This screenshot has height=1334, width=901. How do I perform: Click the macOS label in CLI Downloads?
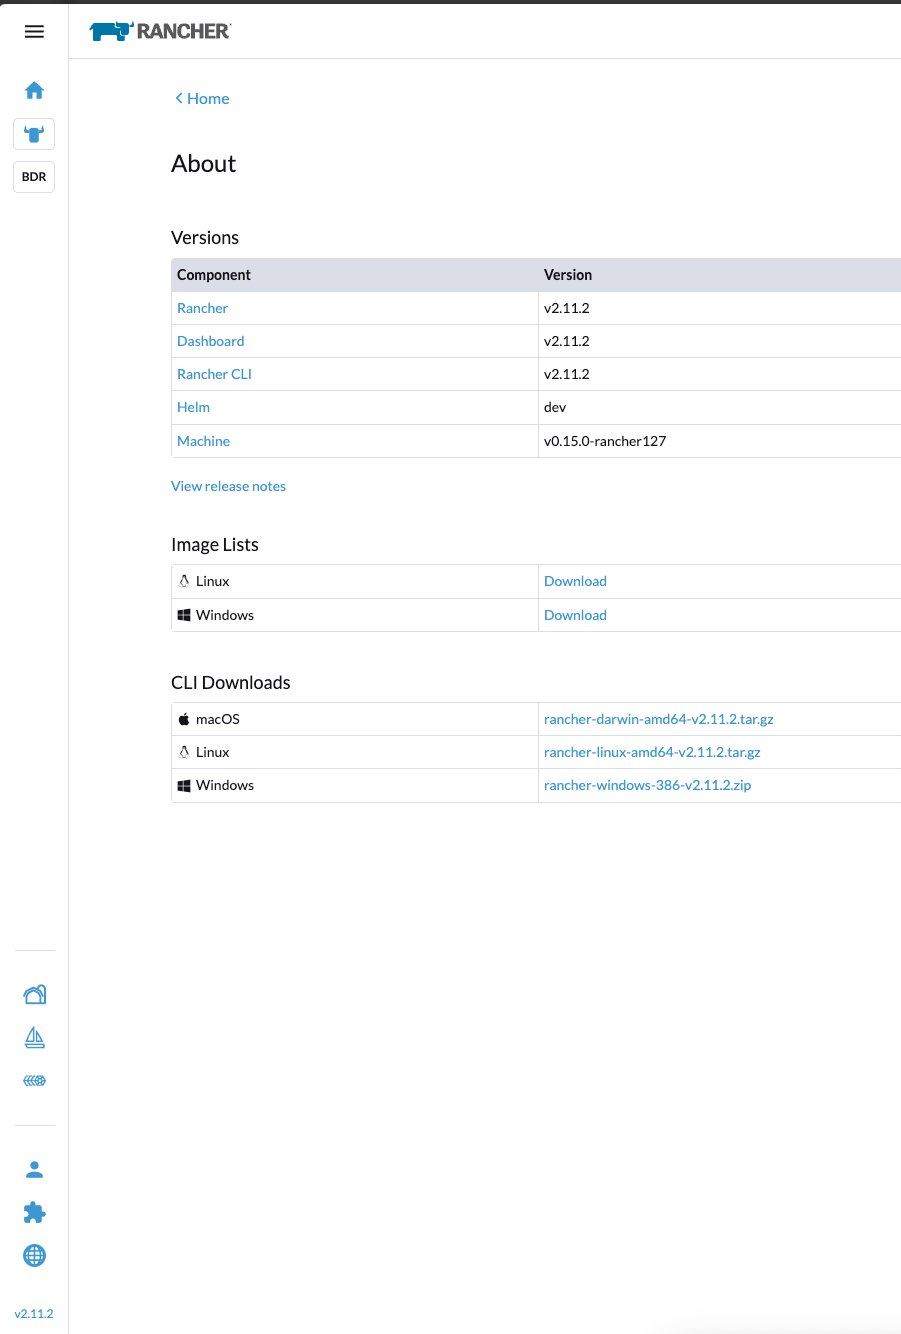point(218,719)
